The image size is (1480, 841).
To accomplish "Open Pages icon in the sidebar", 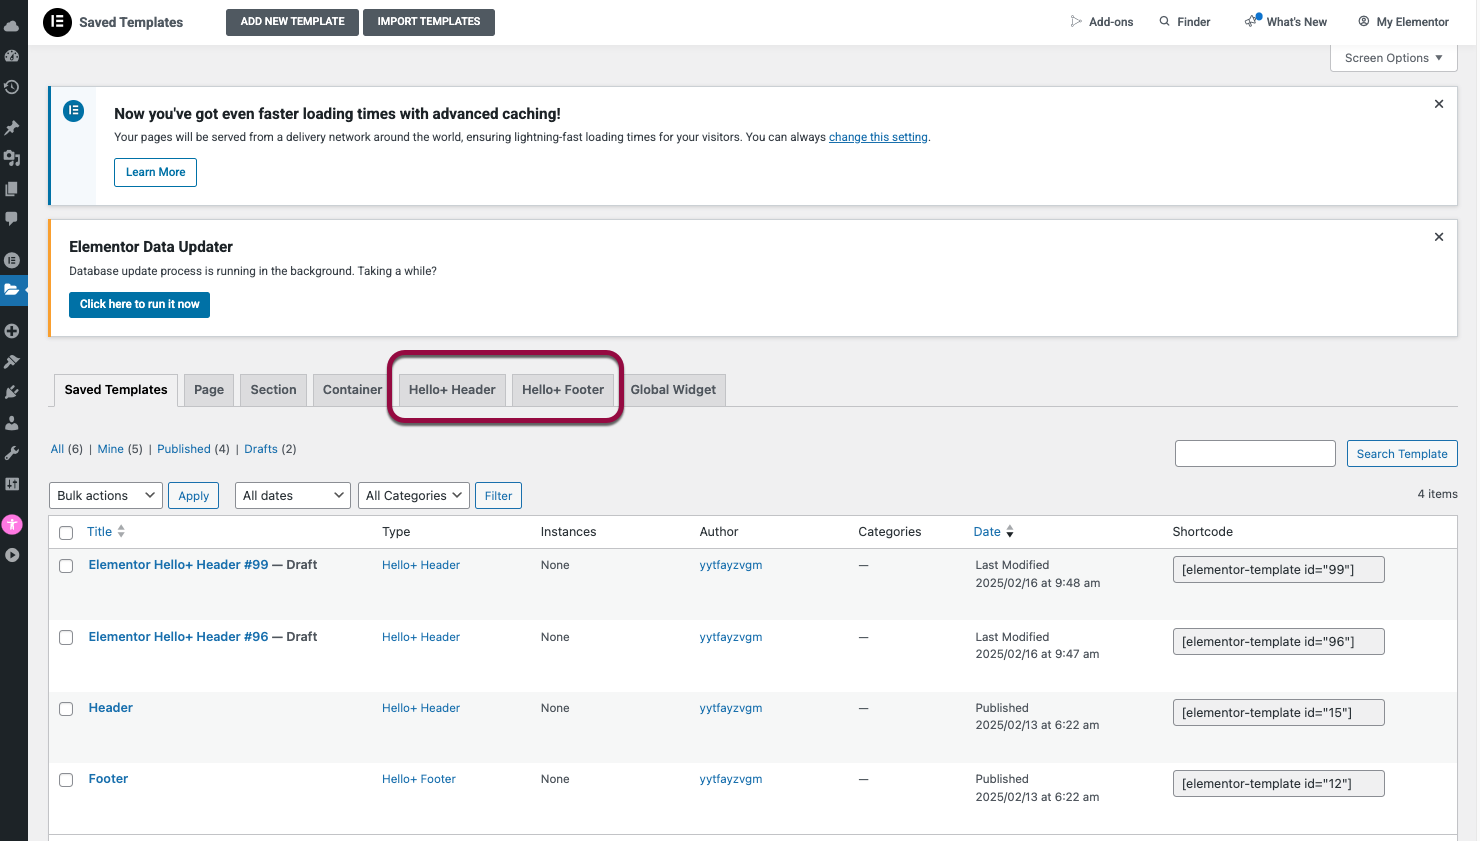I will 12,188.
